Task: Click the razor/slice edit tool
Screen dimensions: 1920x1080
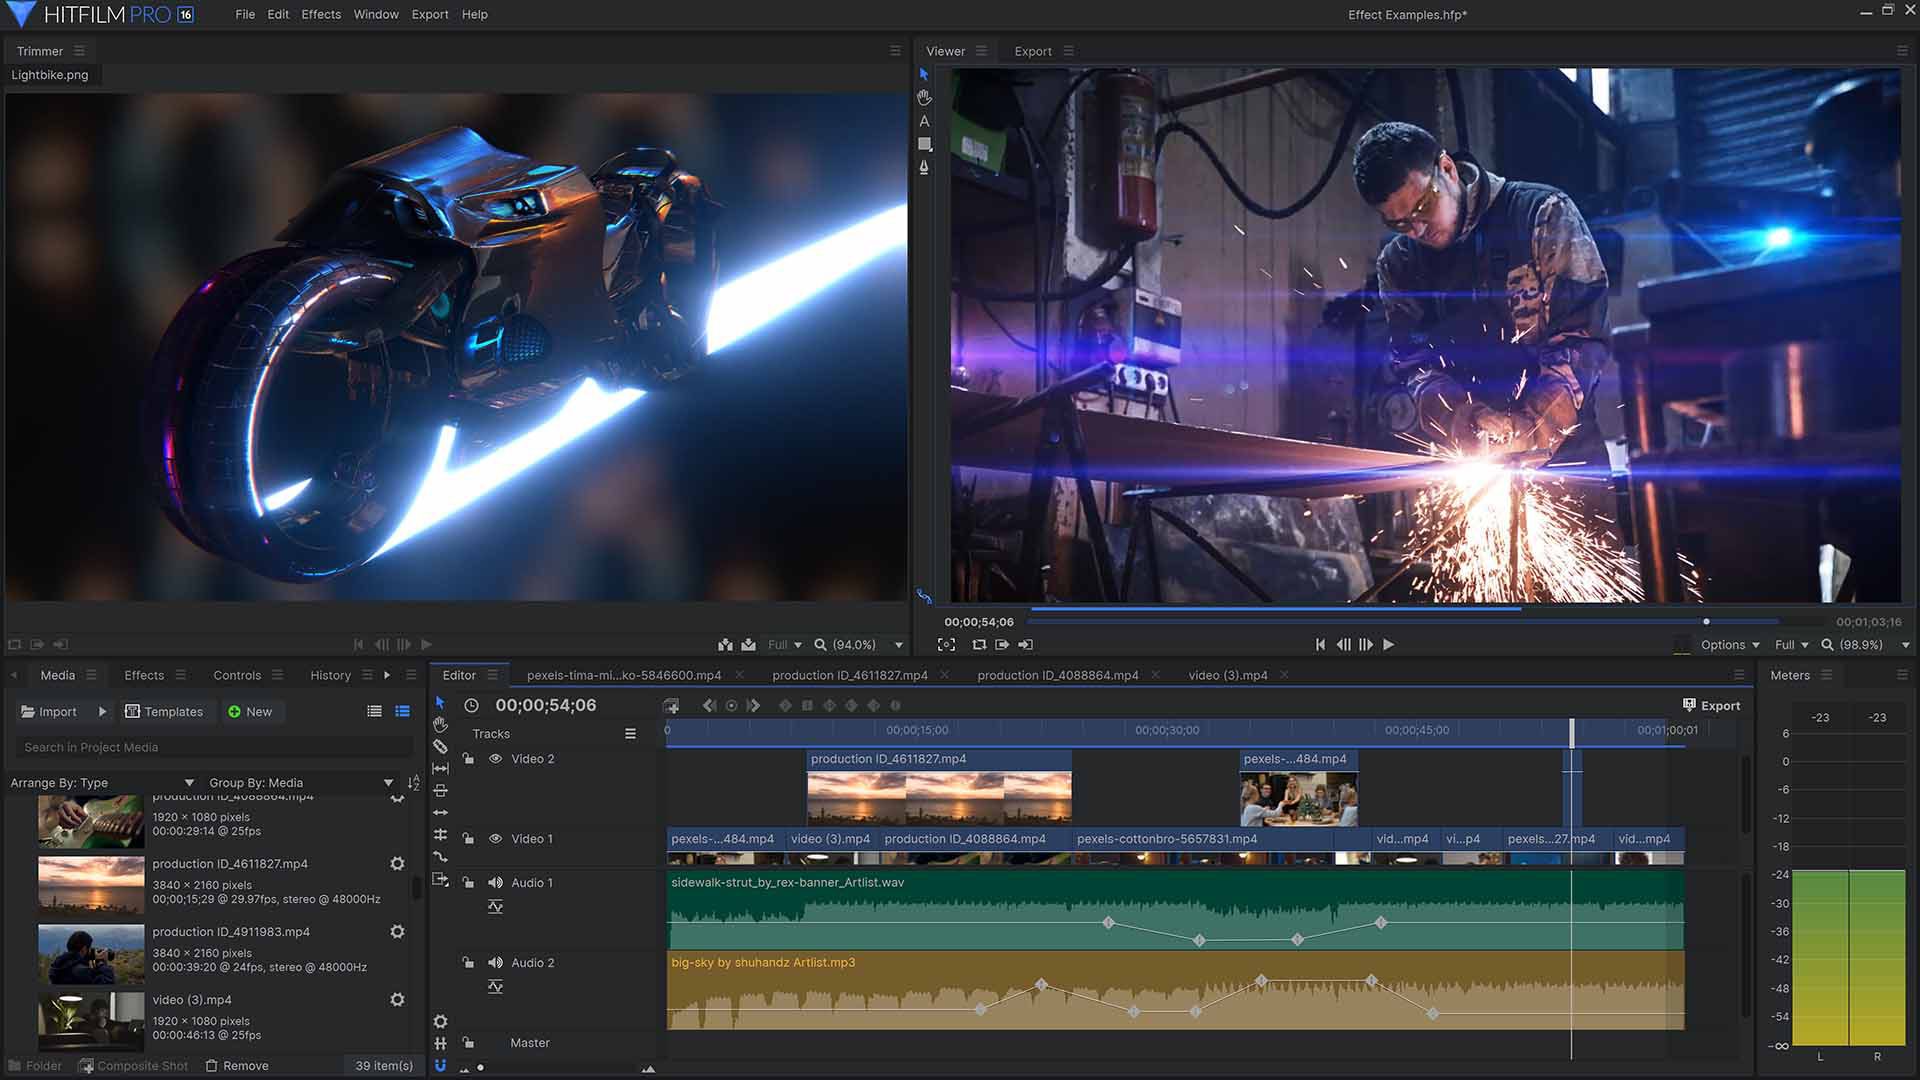Action: (442, 746)
